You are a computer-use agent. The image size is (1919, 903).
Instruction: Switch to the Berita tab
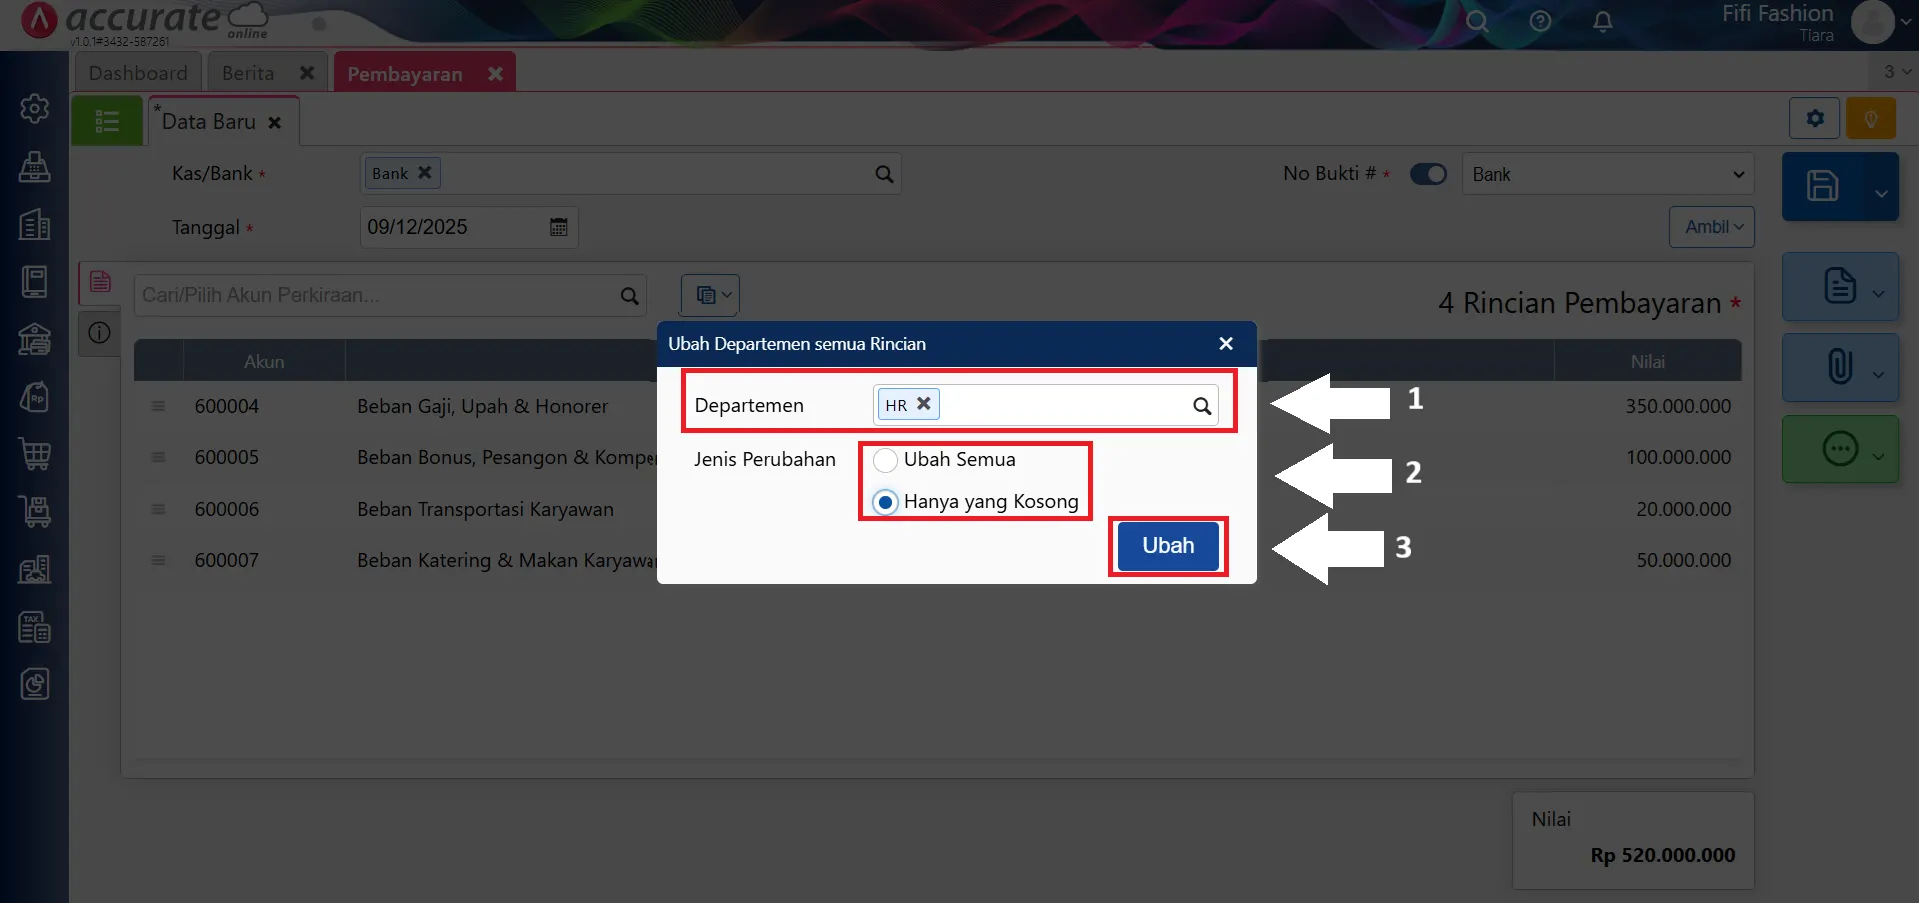click(248, 73)
